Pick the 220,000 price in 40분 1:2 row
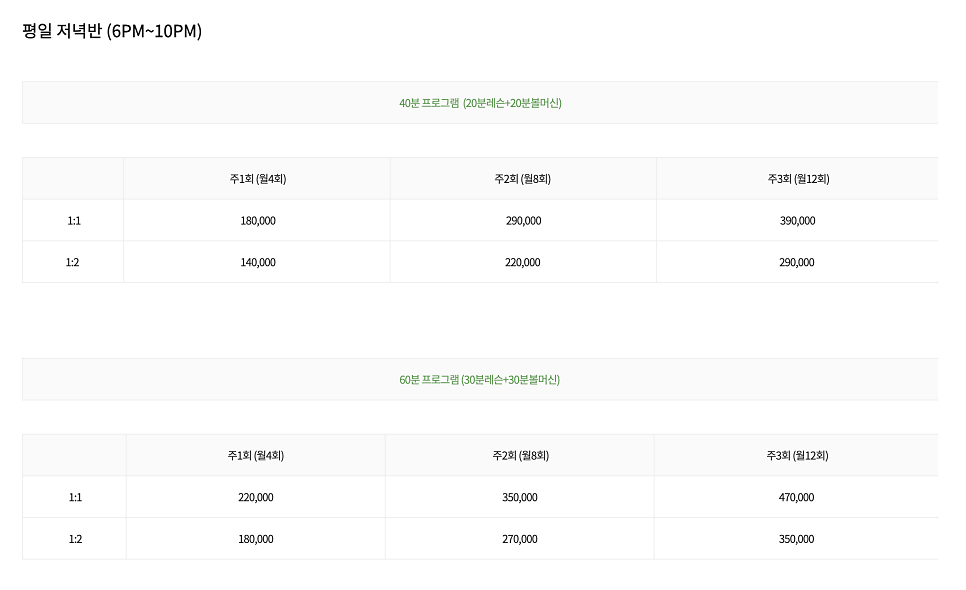 tap(522, 263)
